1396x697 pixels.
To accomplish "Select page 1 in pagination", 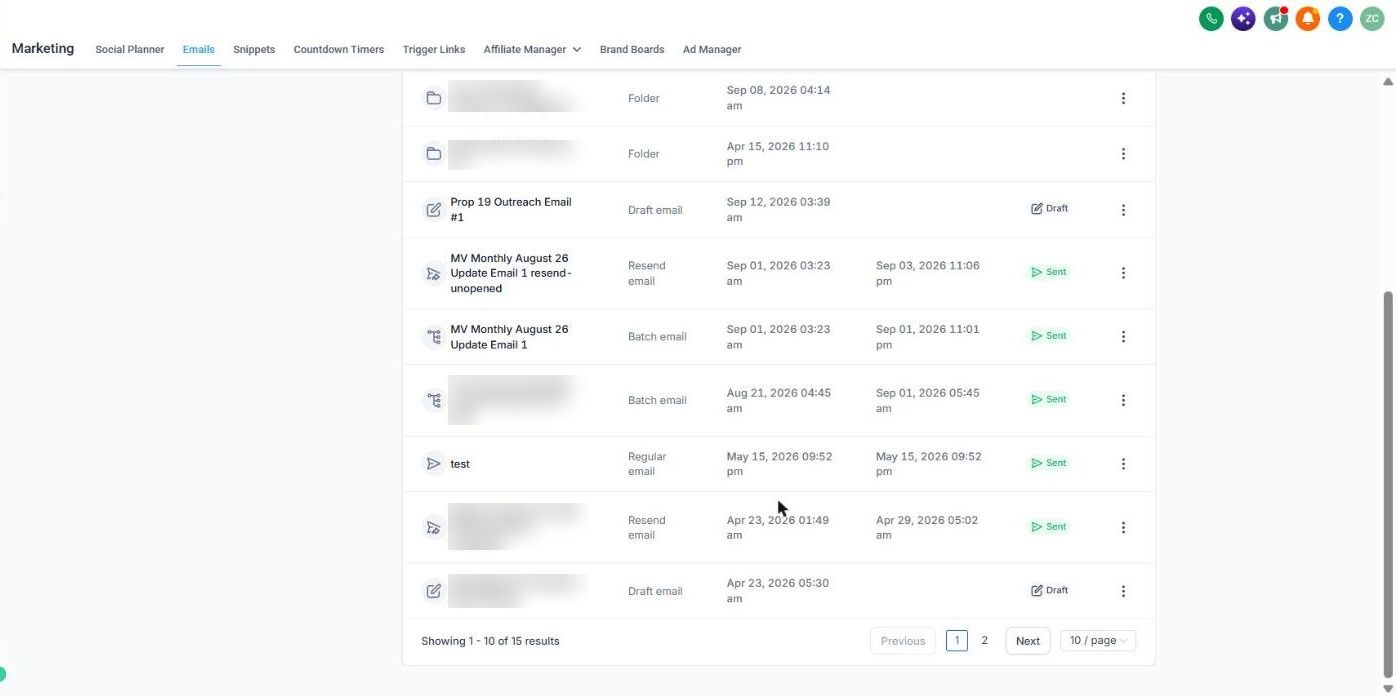I will coord(956,641).
